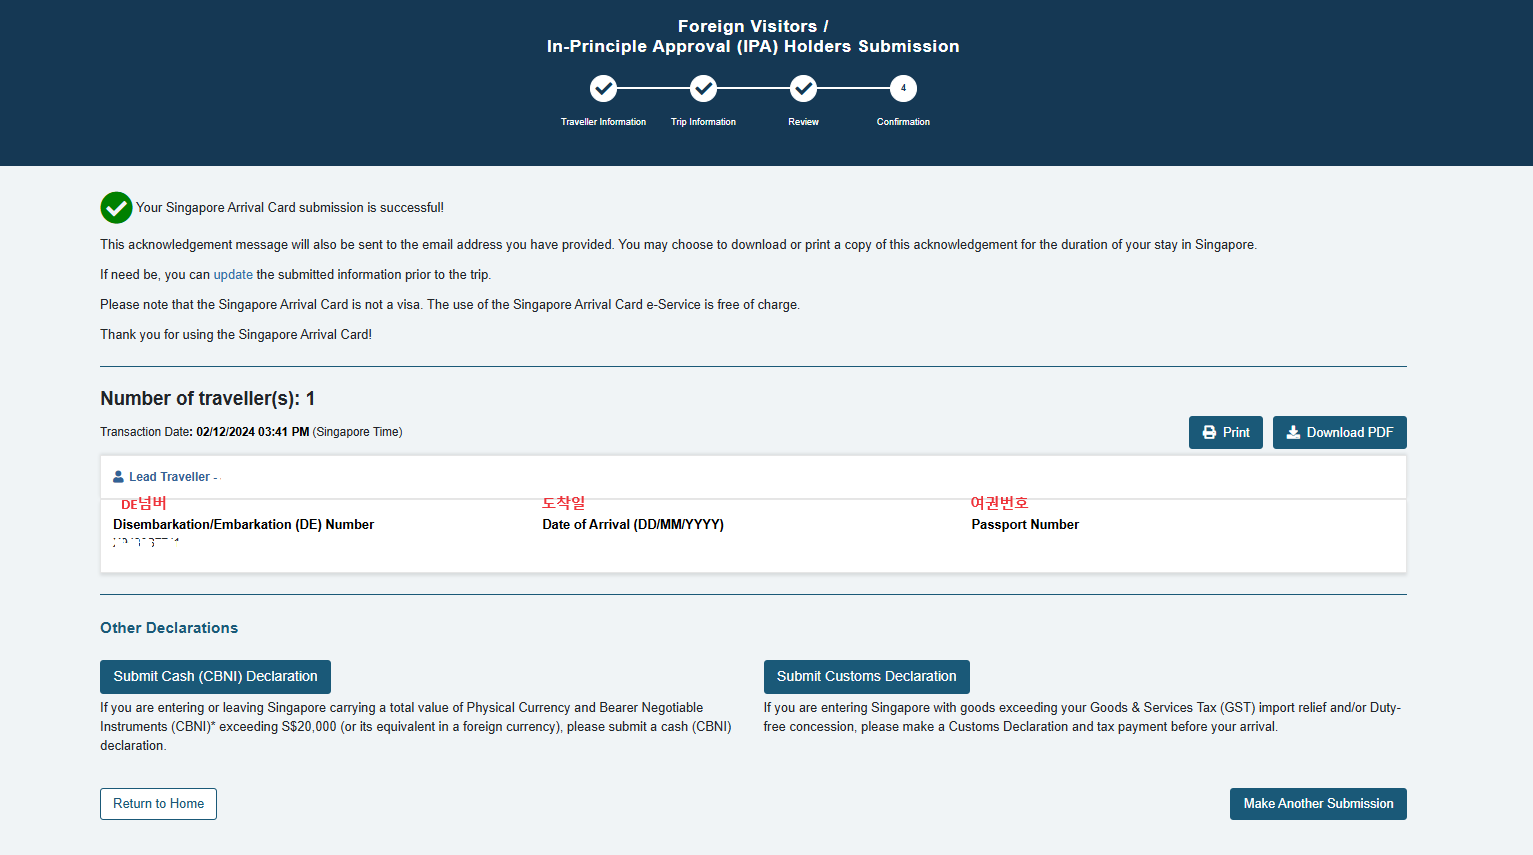Click the Other Declarations heading
This screenshot has width=1533, height=855.
coord(169,628)
